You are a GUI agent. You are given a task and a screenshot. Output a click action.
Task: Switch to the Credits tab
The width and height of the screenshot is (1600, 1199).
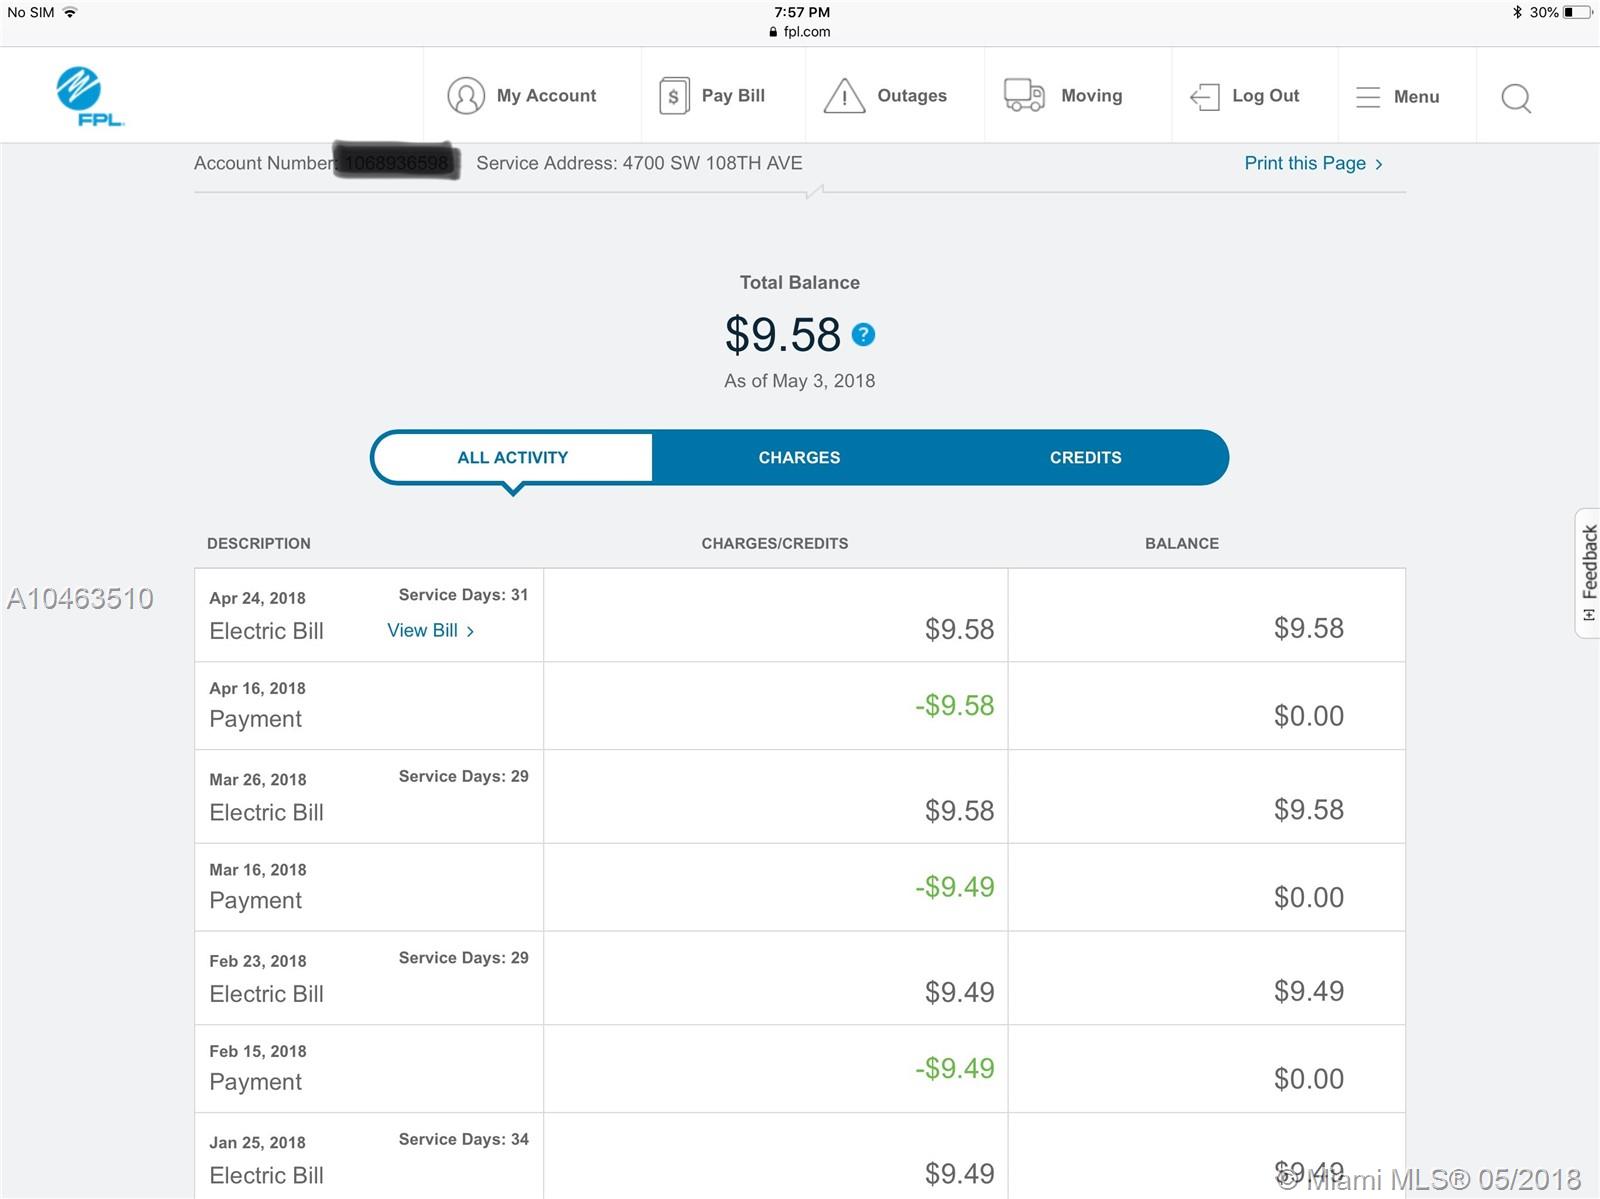1085,457
